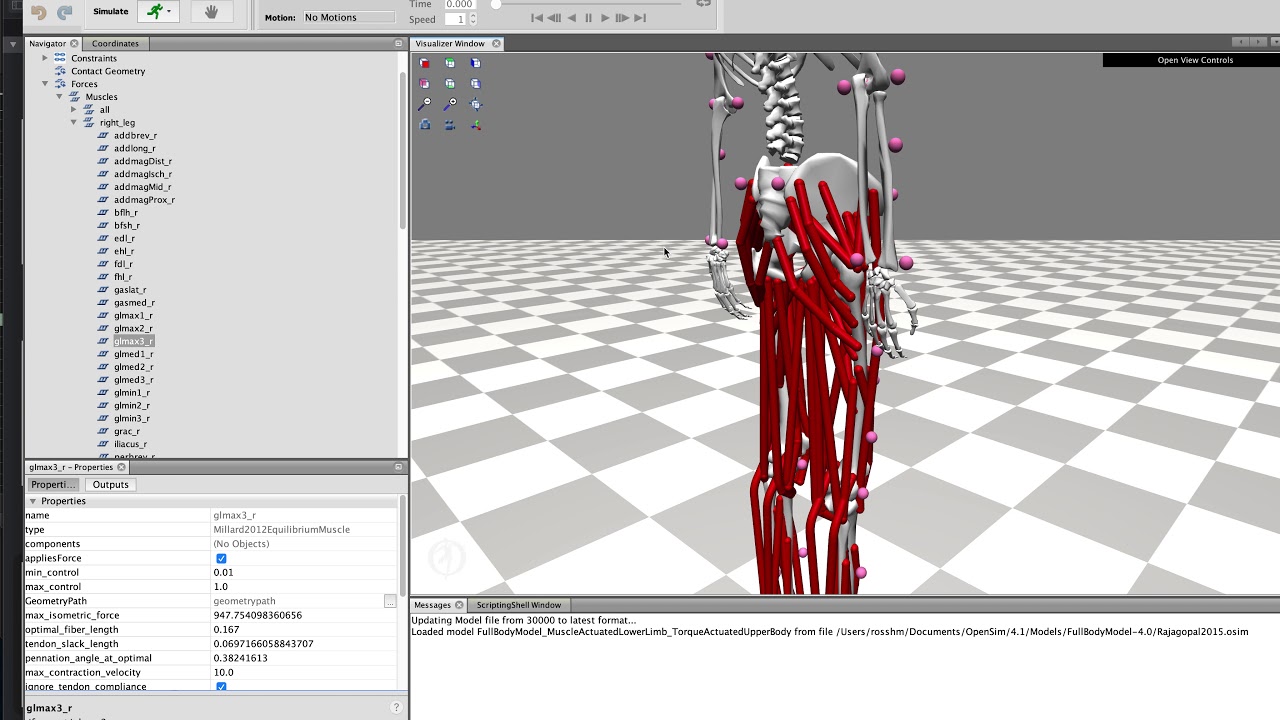Toggle motion loop playback
The height and width of the screenshot is (720, 1280).
click(x=704, y=4)
